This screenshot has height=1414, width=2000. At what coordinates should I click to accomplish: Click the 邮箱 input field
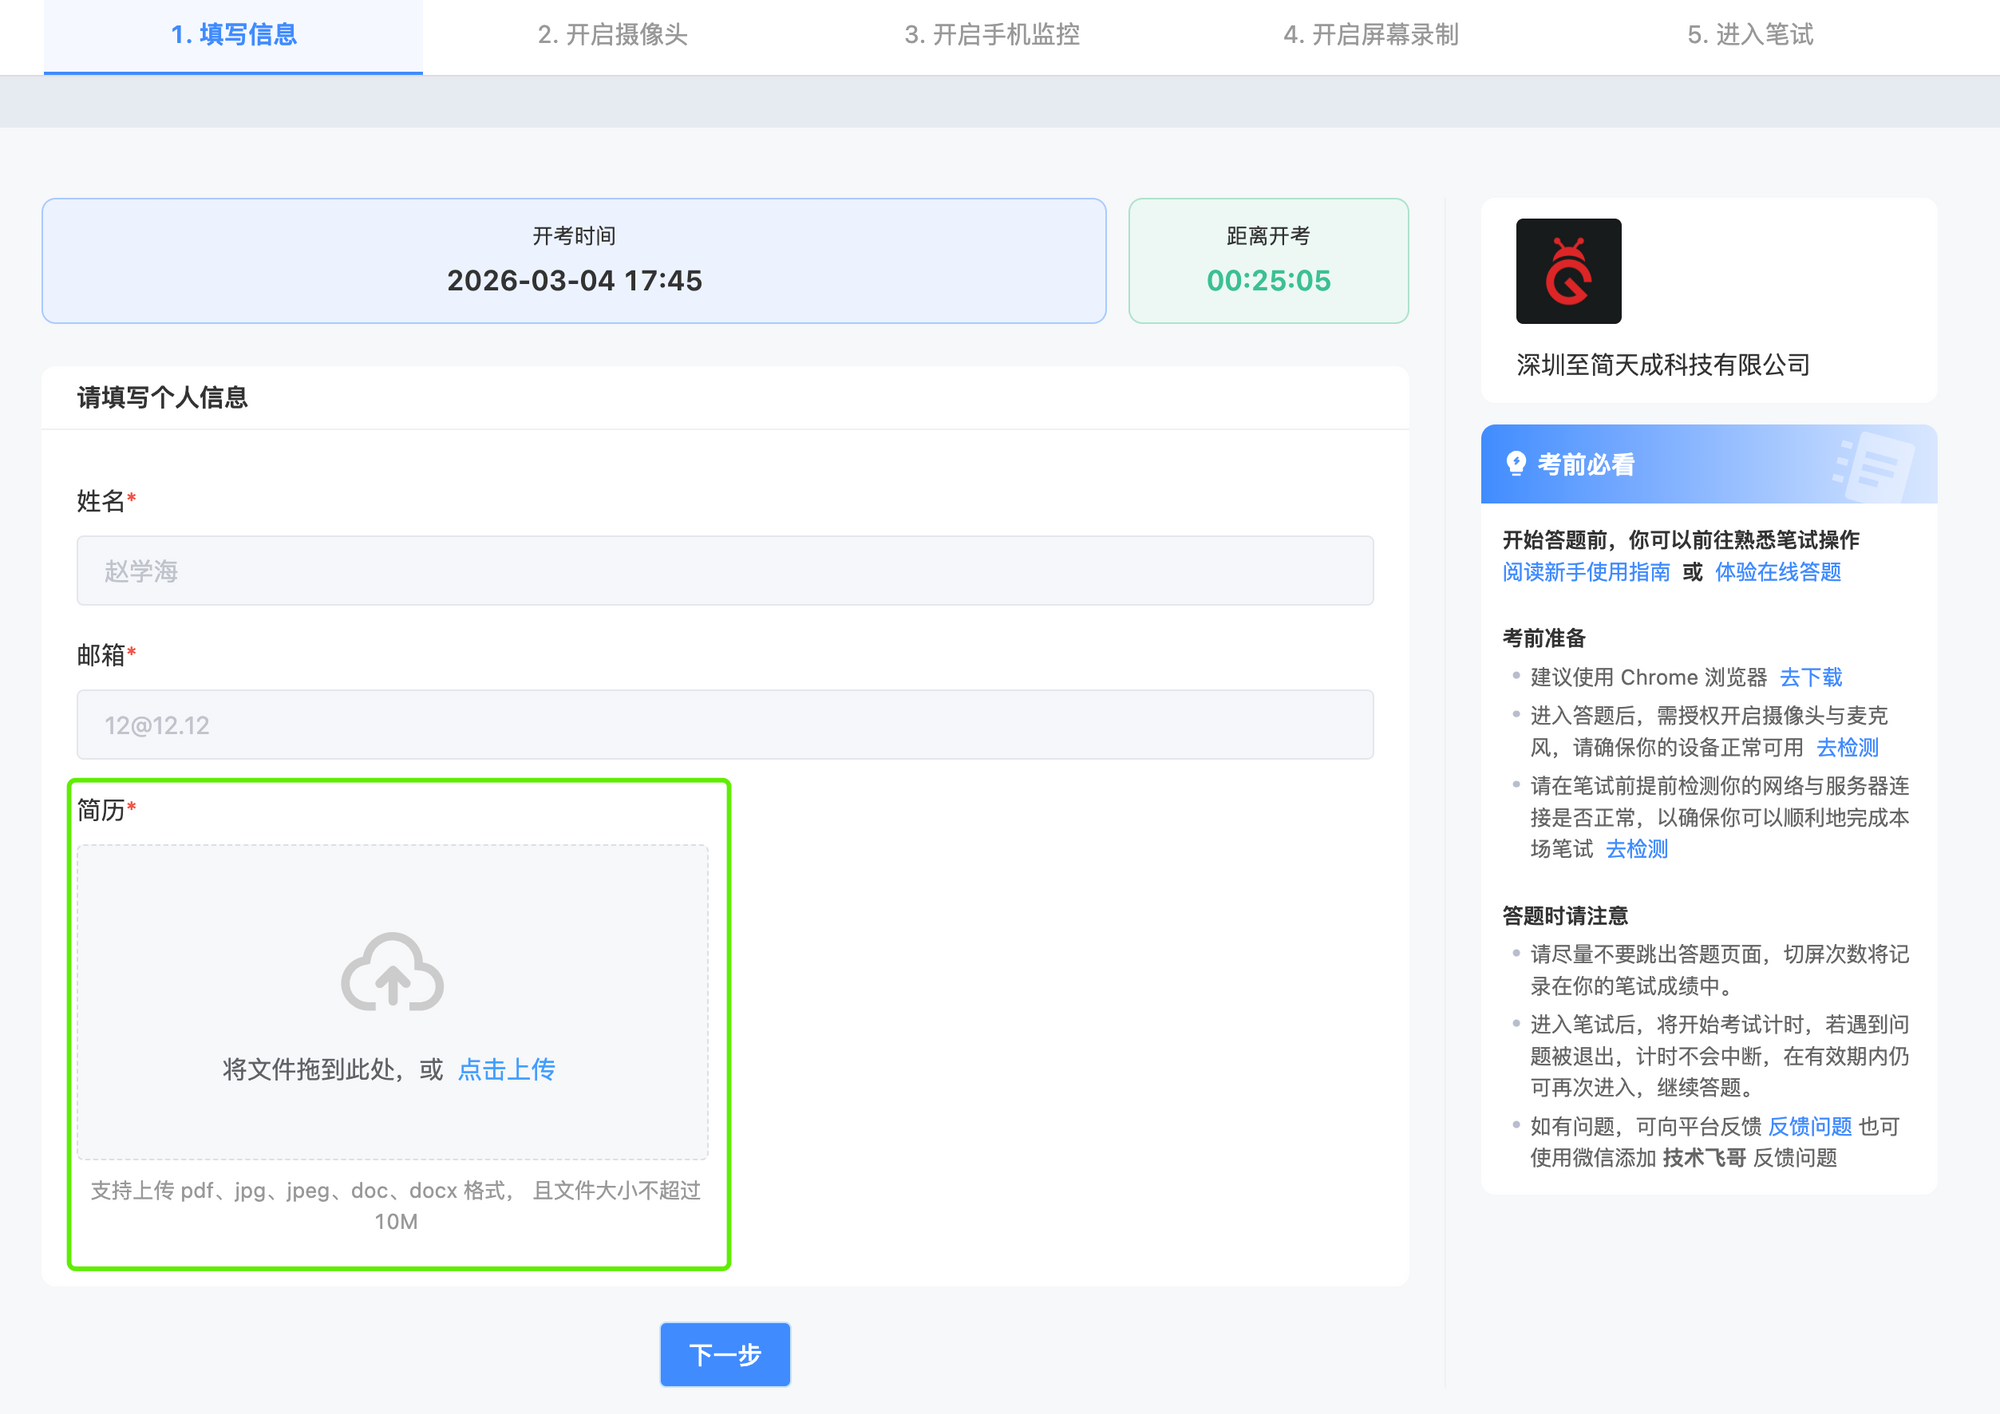725,725
